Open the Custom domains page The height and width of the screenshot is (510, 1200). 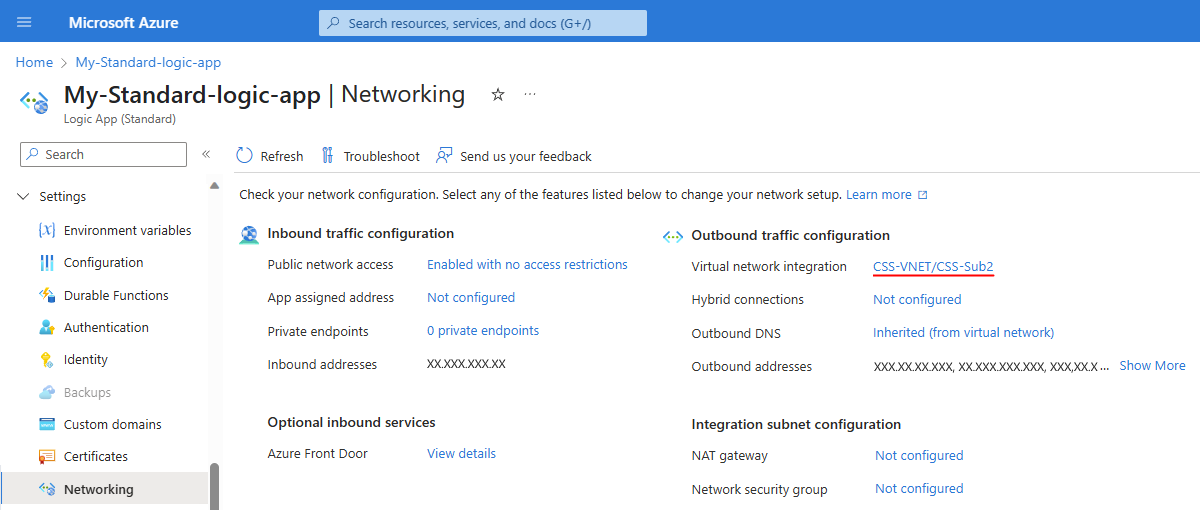point(112,424)
